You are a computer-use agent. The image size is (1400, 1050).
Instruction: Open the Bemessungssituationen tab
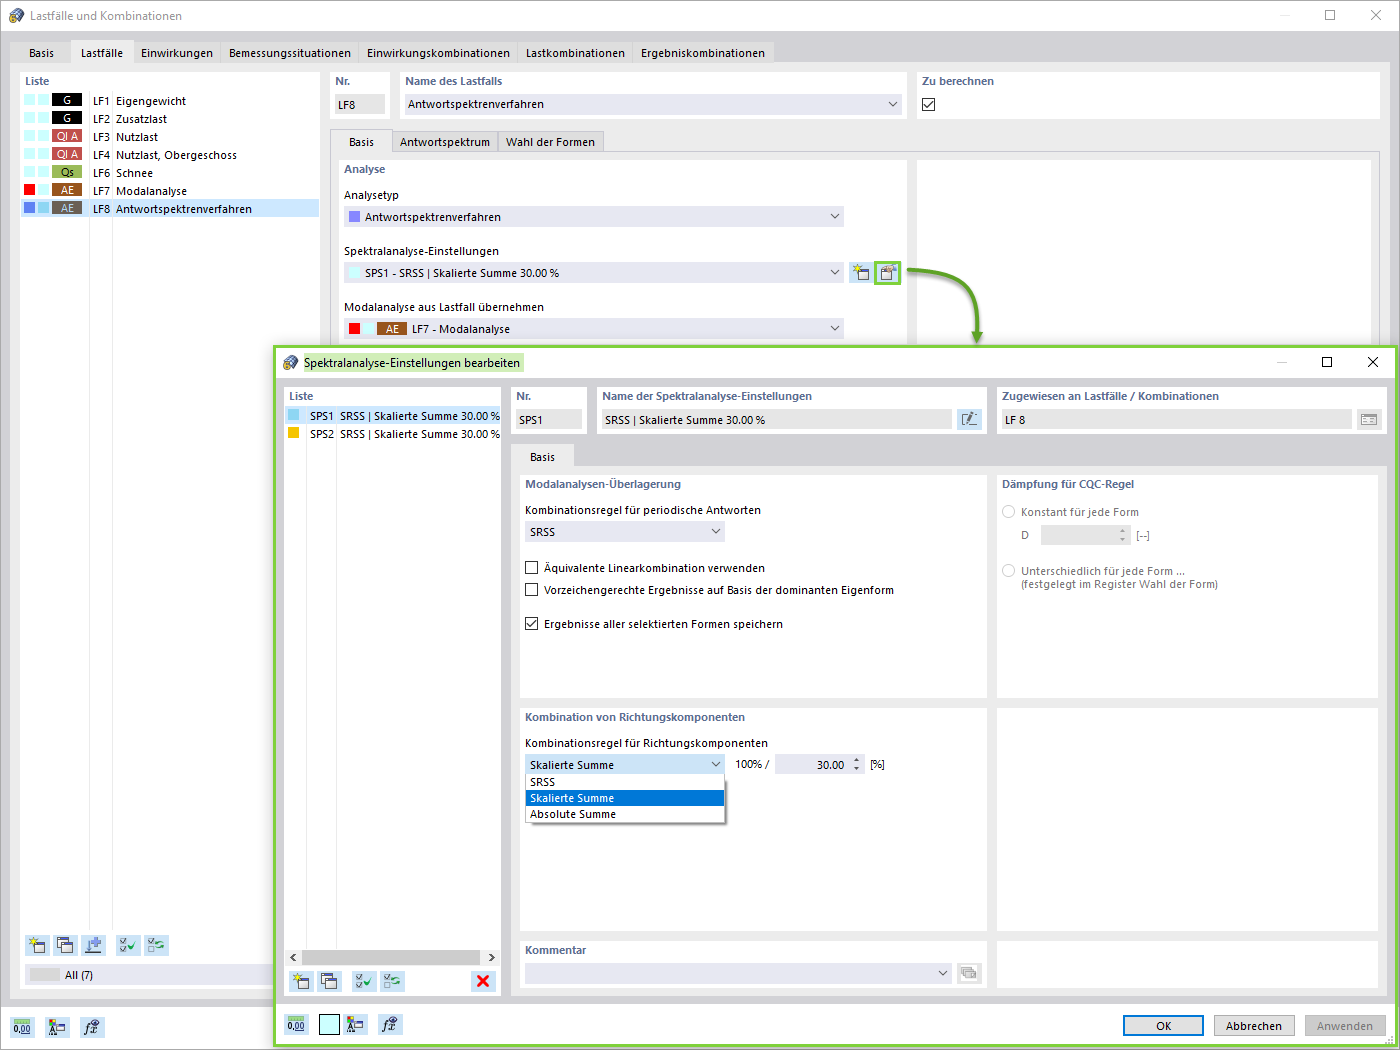290,53
